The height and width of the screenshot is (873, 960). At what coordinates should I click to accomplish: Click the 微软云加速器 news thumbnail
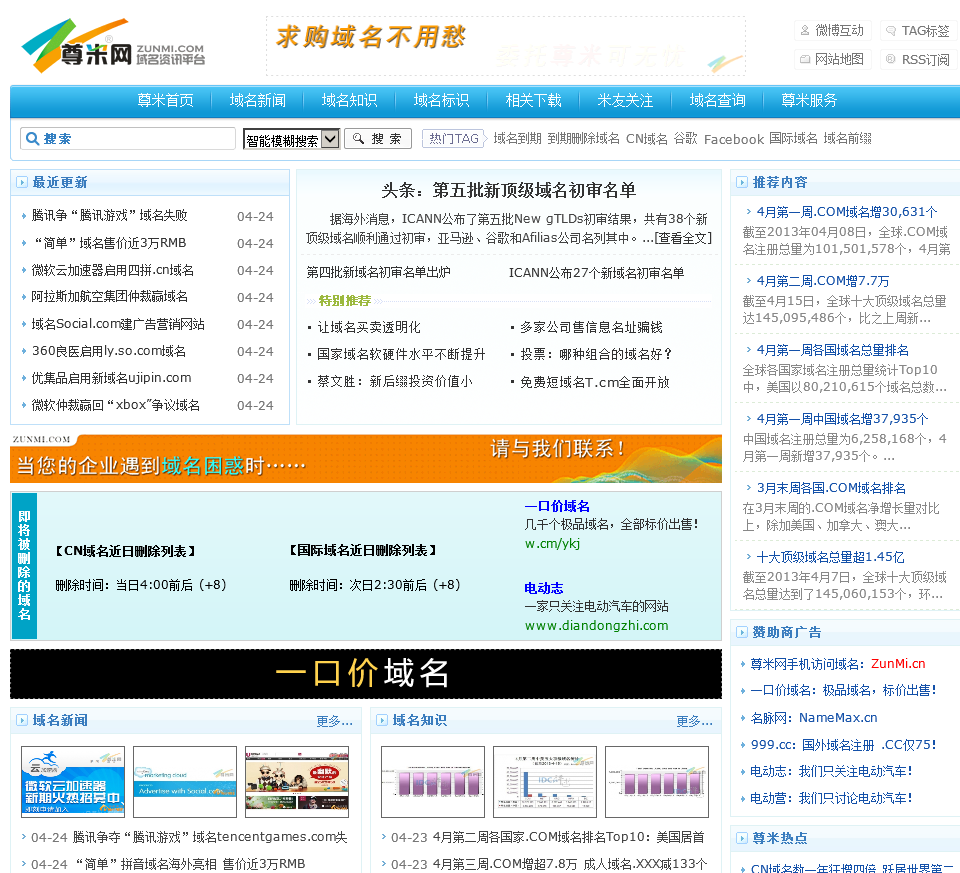coord(73,781)
